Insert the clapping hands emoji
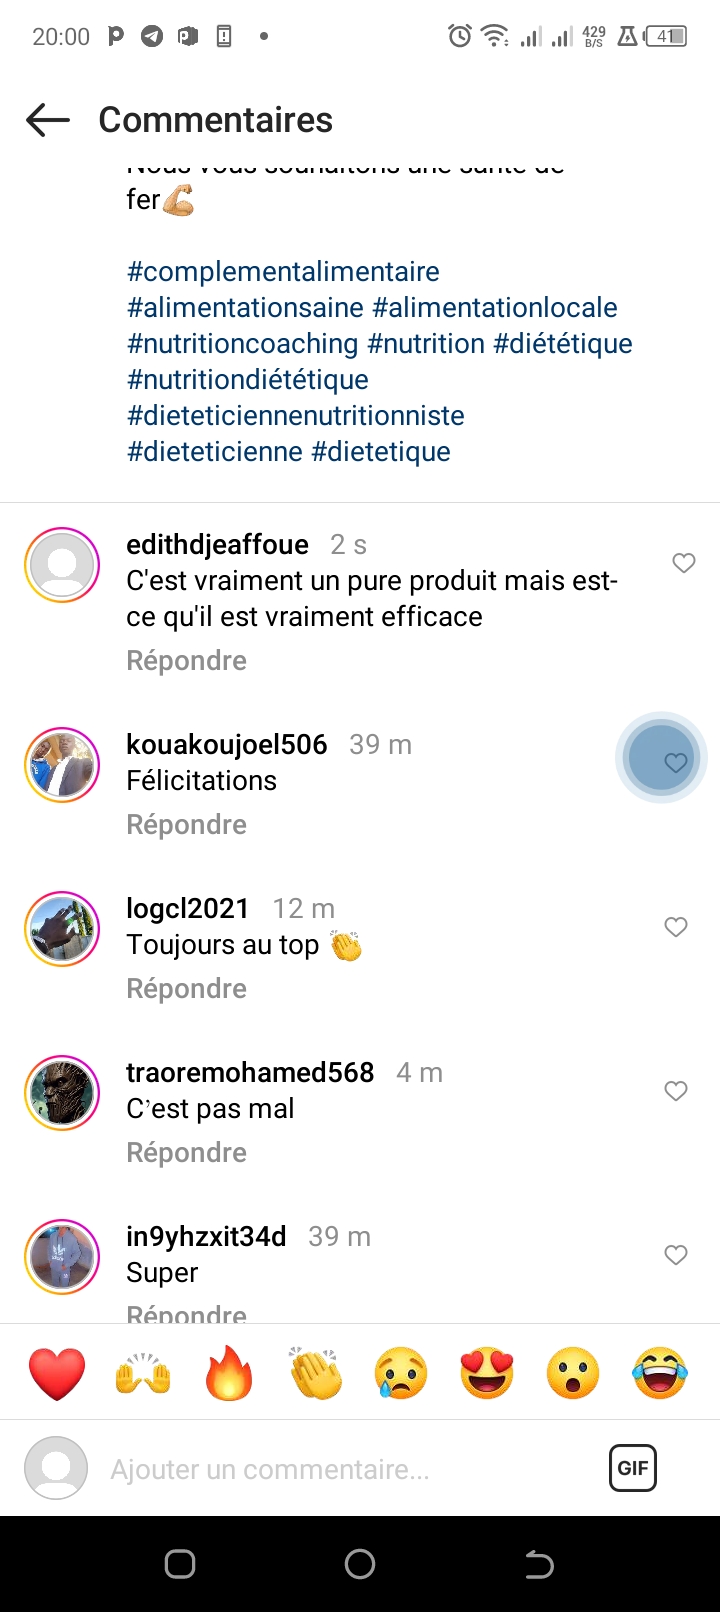 tap(315, 1372)
